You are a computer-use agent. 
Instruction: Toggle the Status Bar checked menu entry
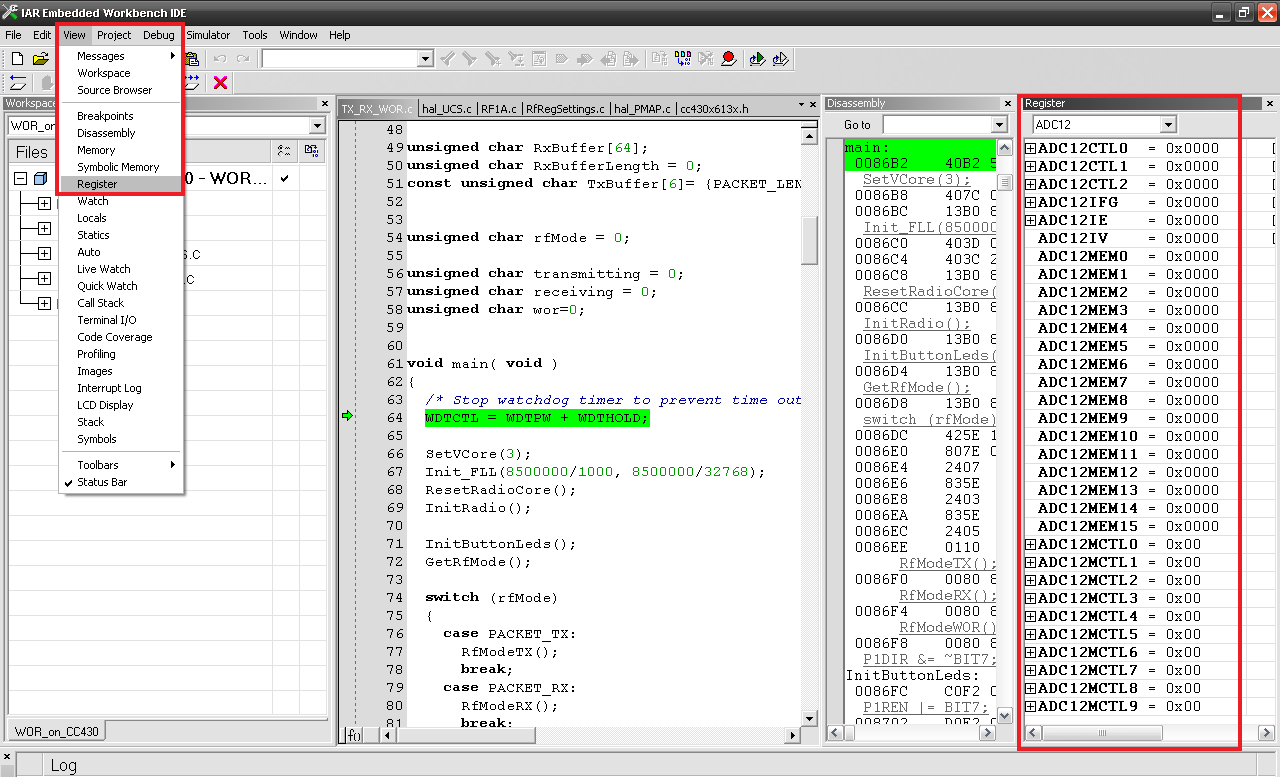(x=101, y=482)
